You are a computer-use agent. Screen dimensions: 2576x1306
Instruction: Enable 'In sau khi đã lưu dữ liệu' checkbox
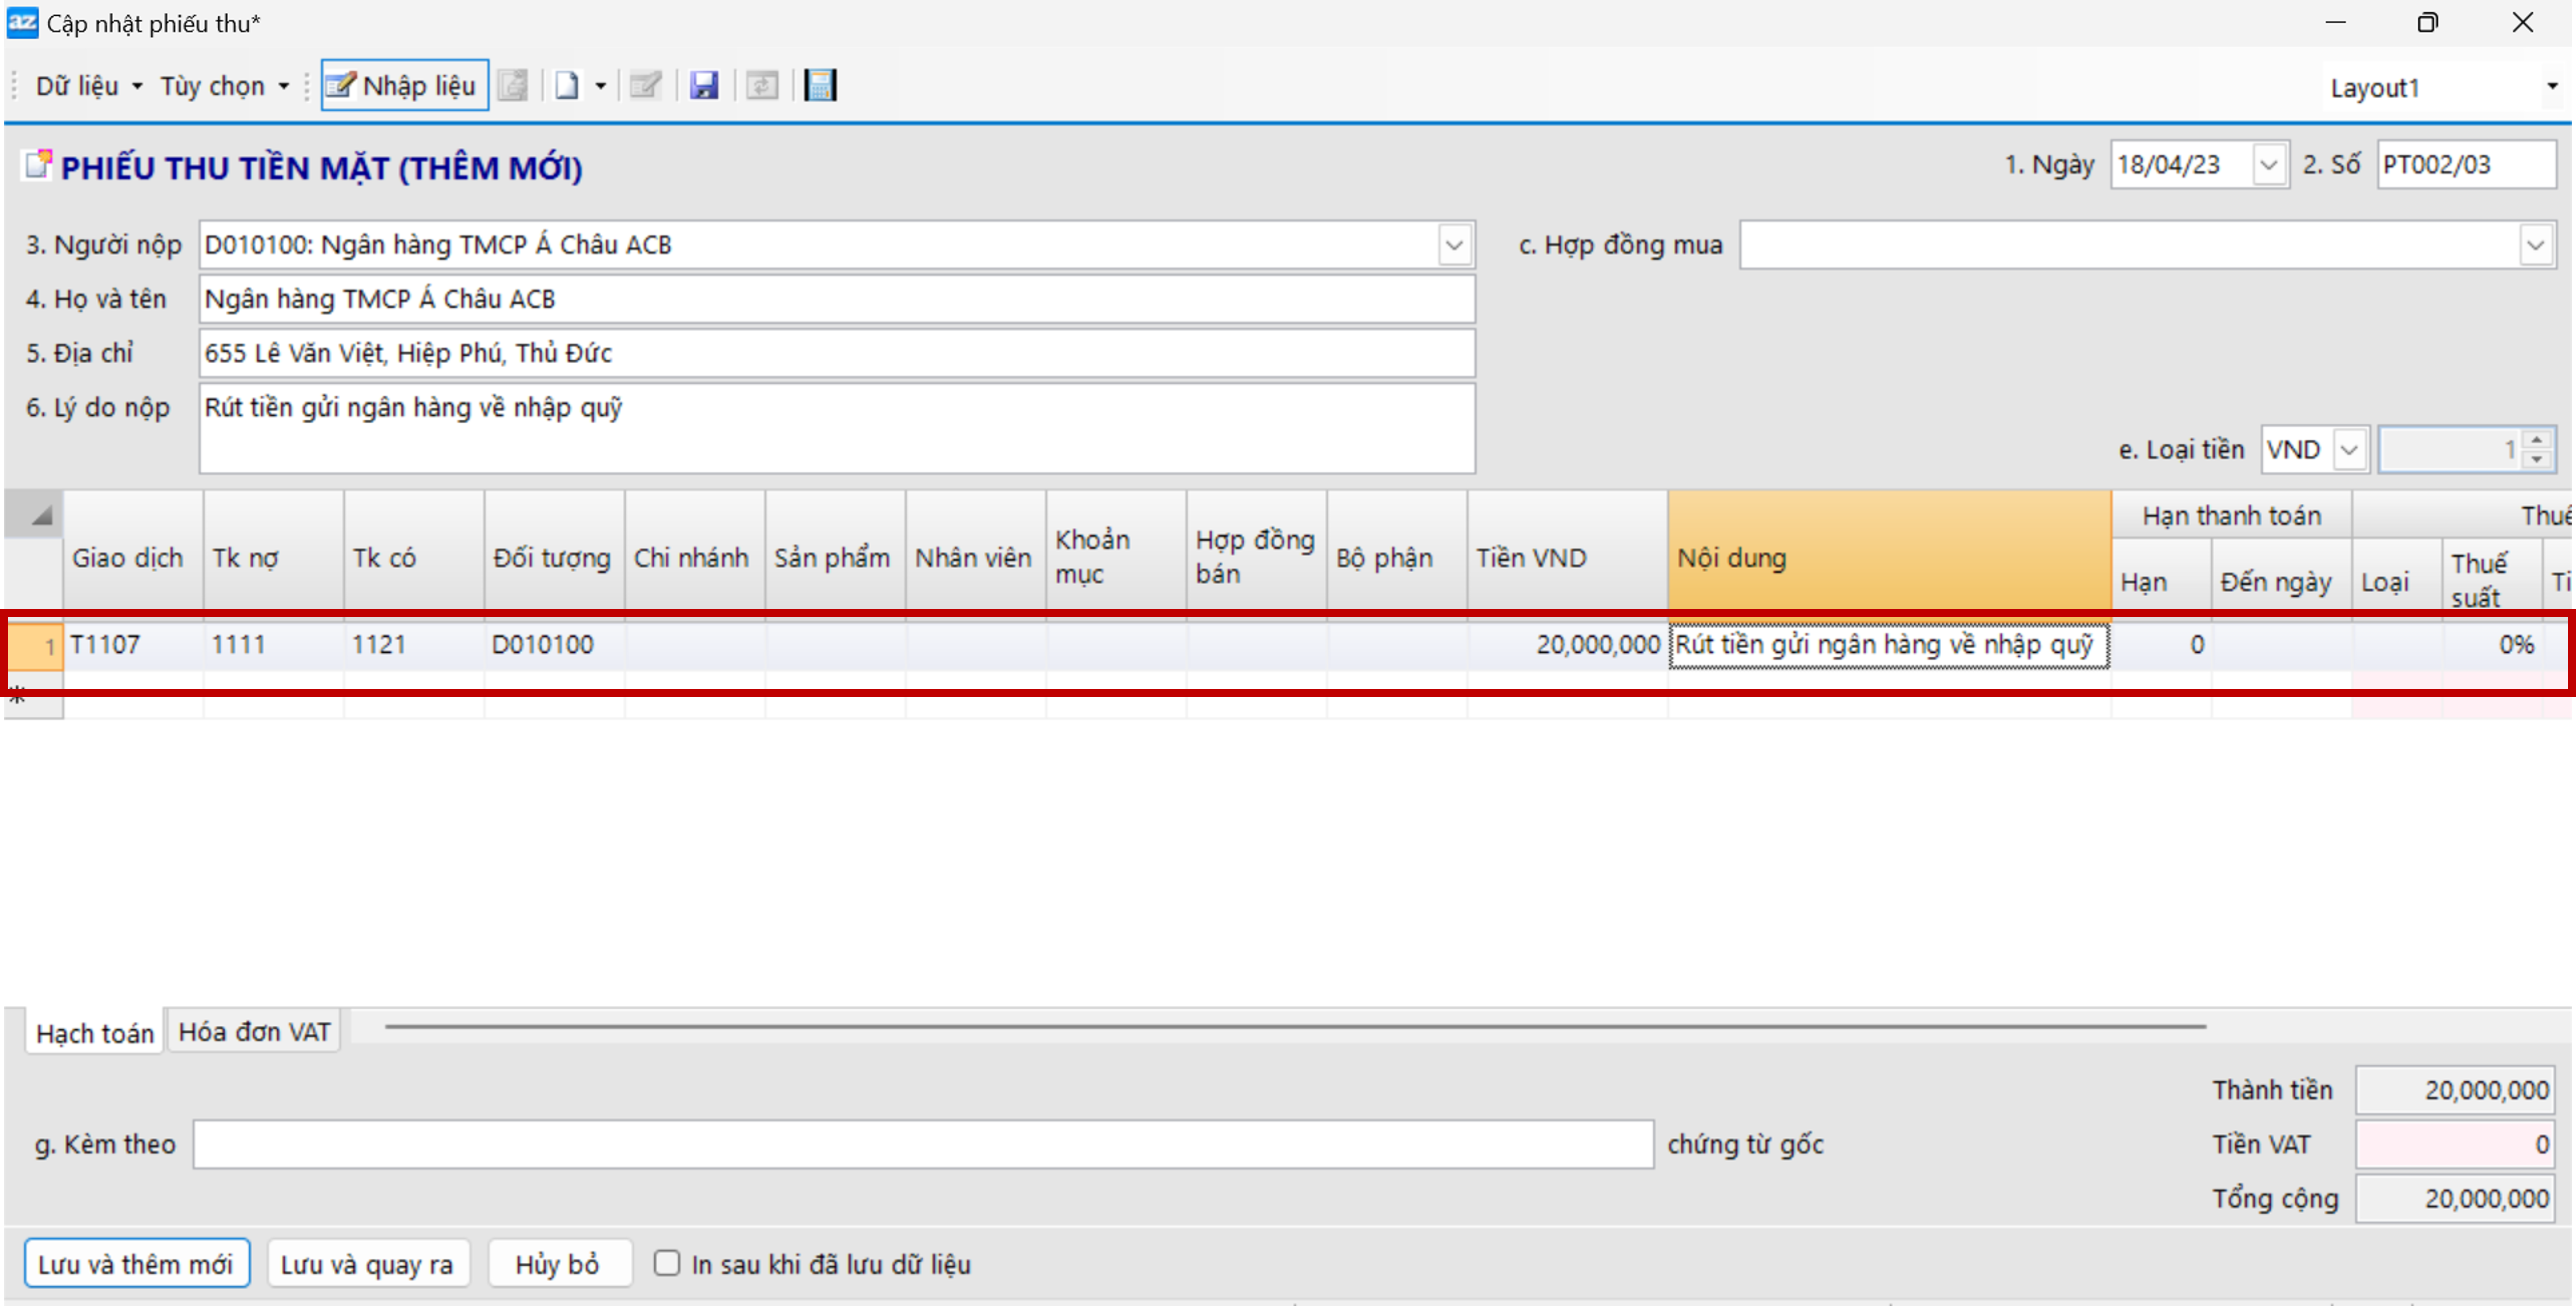point(667,1263)
